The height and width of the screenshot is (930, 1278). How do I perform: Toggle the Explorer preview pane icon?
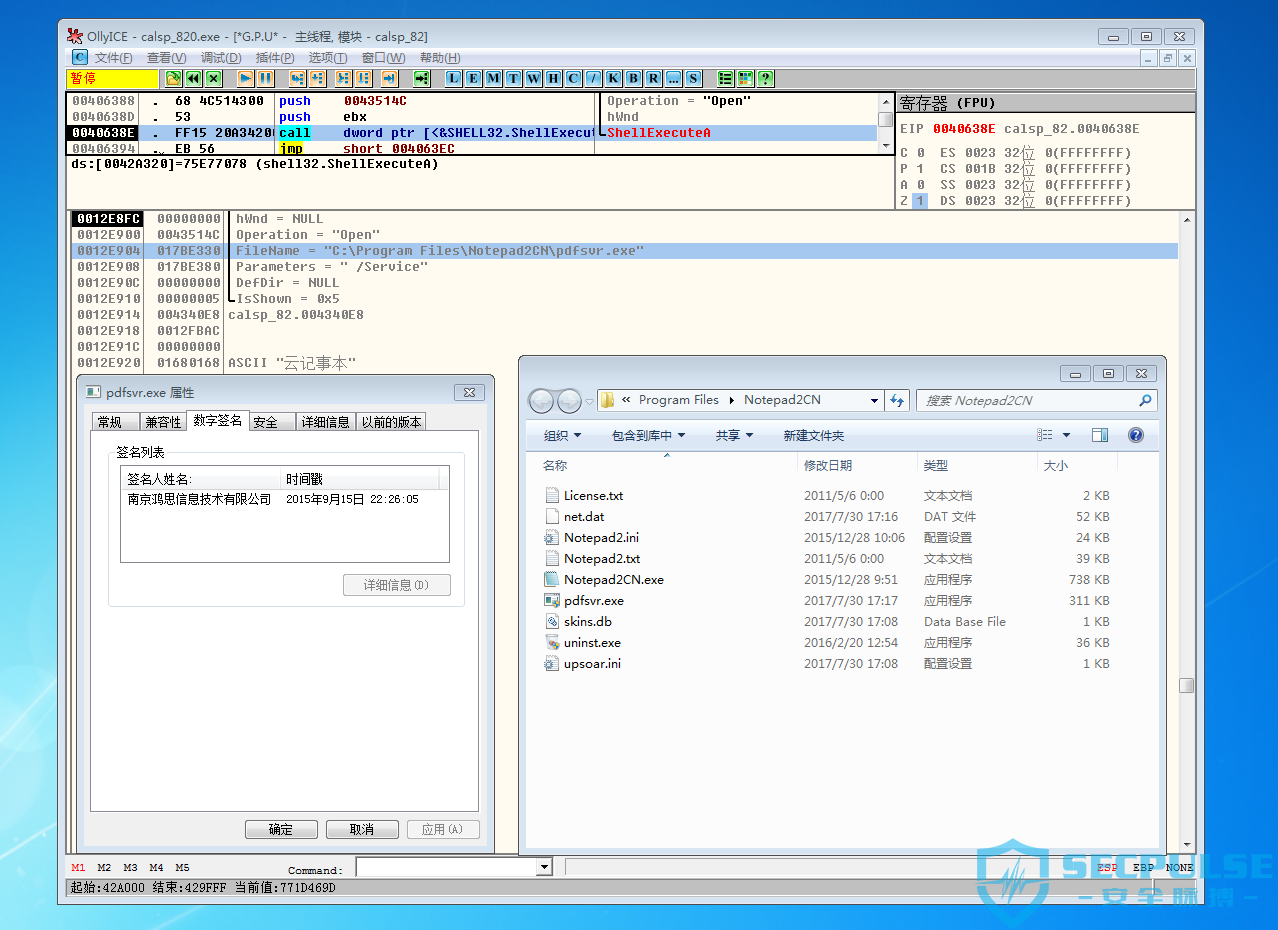[1100, 435]
